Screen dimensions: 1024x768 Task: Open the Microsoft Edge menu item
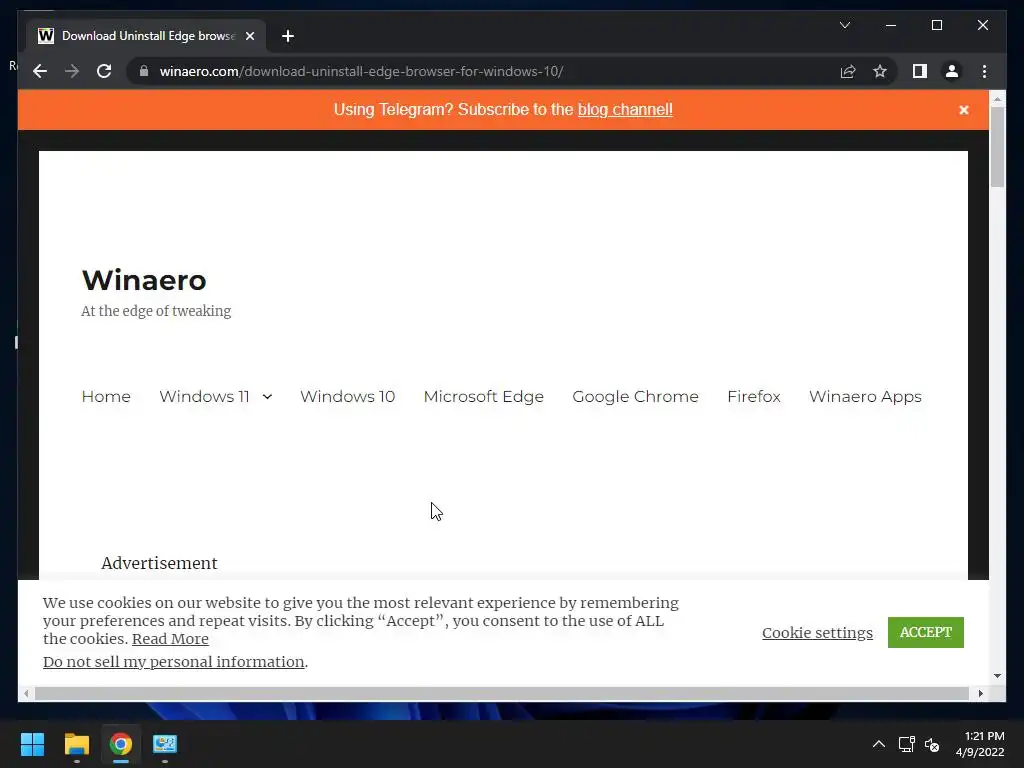[483, 396]
